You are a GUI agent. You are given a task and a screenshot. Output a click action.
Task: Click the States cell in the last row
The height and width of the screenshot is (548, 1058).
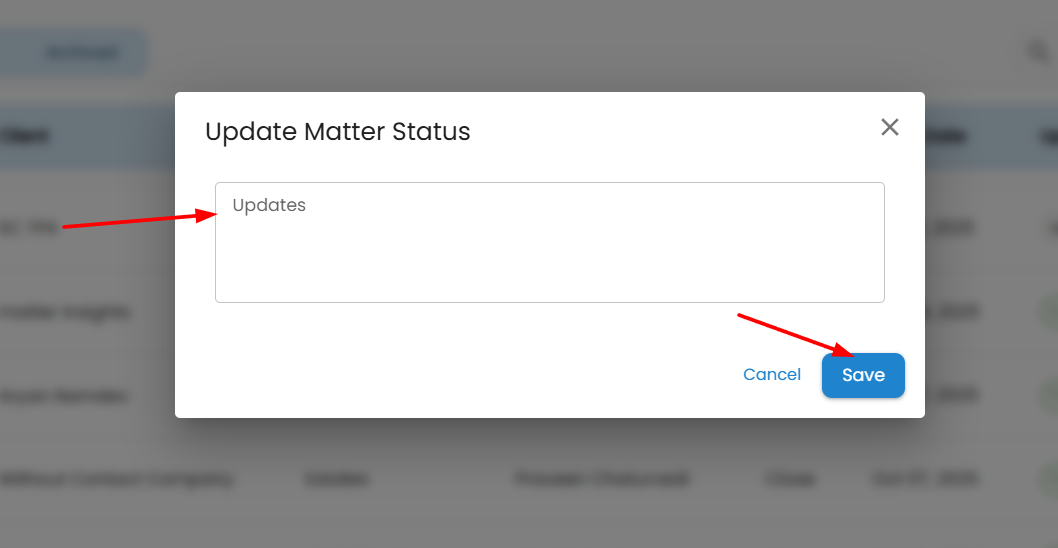(336, 479)
